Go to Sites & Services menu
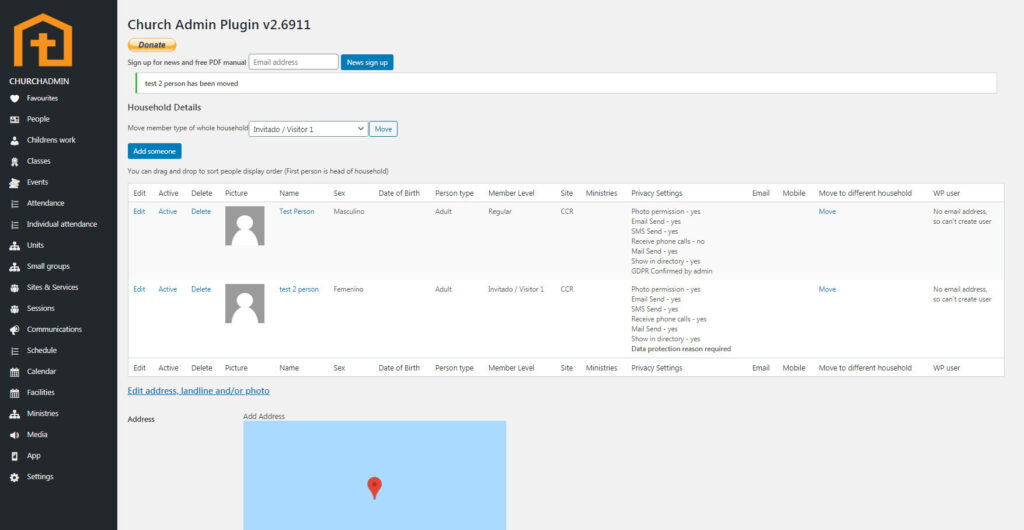The width and height of the screenshot is (1024, 530). [x=51, y=287]
